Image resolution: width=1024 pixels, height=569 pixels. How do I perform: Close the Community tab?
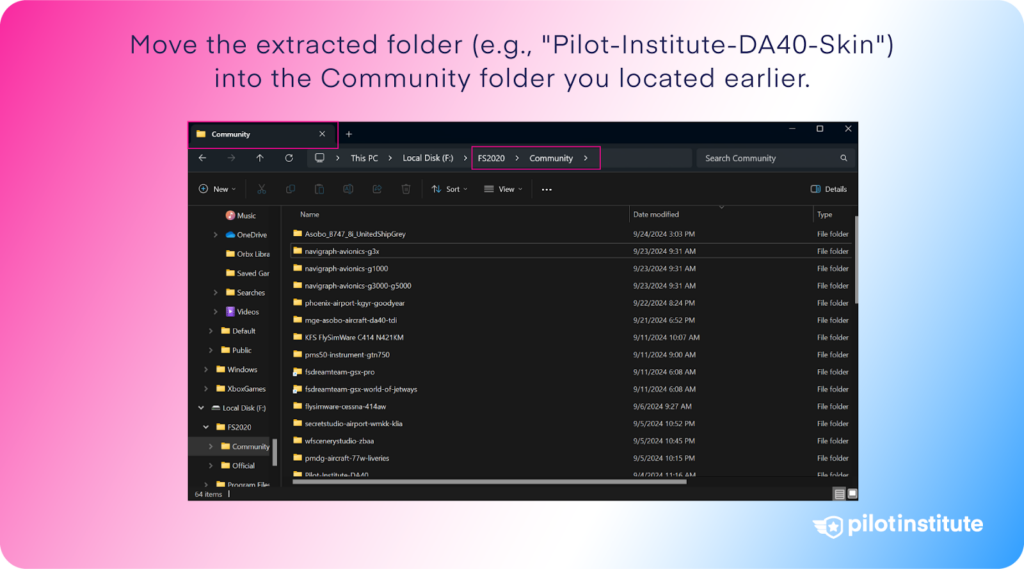coord(322,134)
